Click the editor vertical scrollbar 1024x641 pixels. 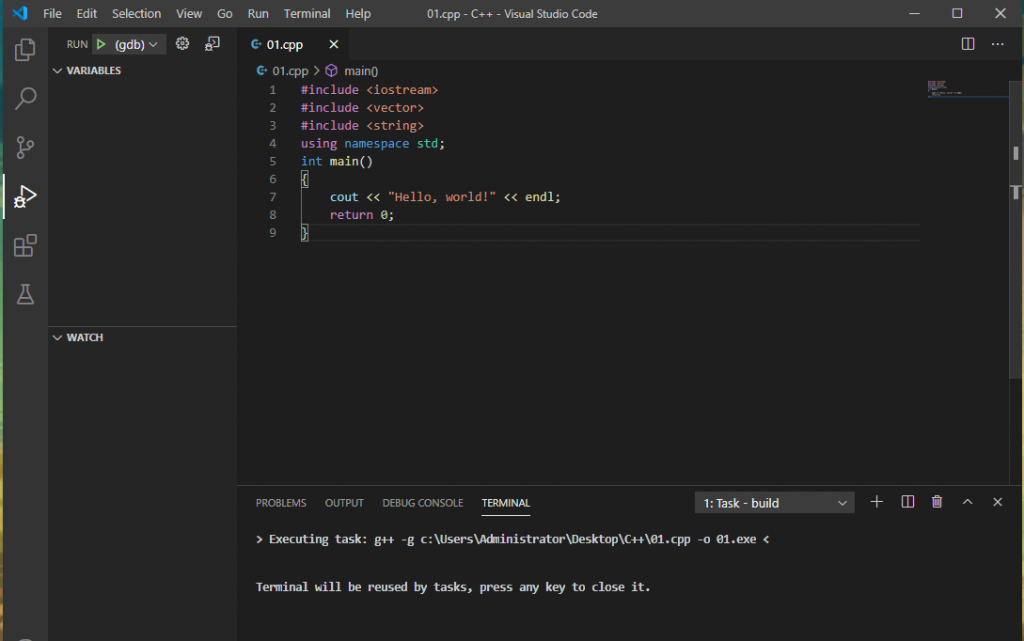point(1016,228)
